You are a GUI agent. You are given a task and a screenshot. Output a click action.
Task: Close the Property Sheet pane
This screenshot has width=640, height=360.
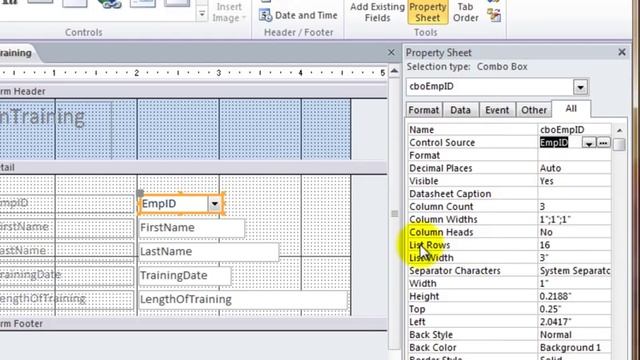click(x=622, y=52)
